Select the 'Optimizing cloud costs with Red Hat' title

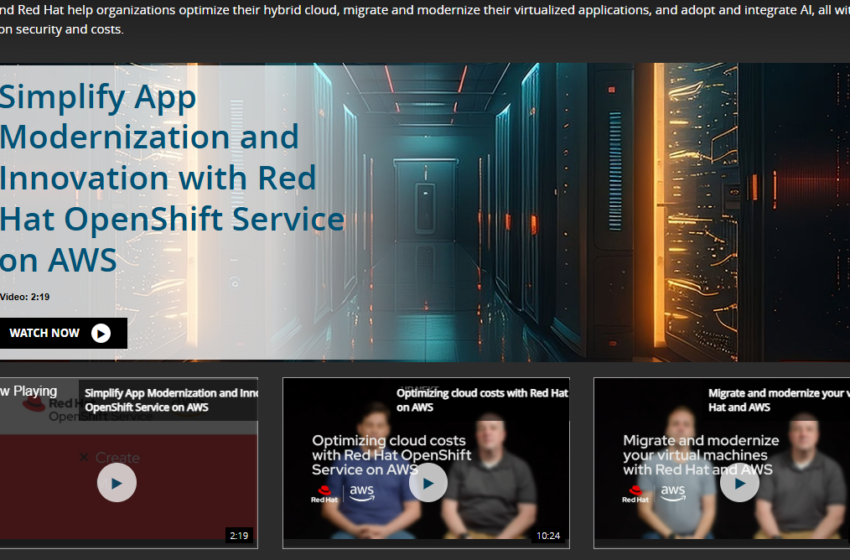482,400
